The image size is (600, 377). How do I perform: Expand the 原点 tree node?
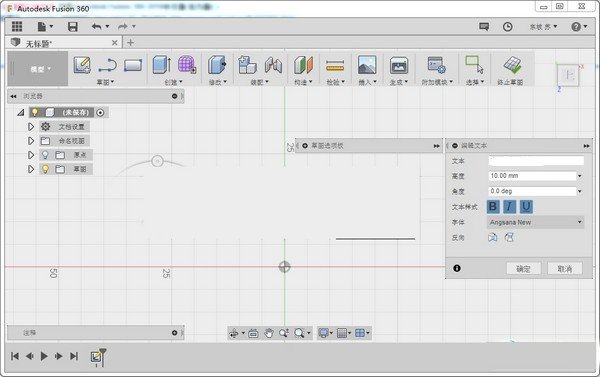(31, 155)
